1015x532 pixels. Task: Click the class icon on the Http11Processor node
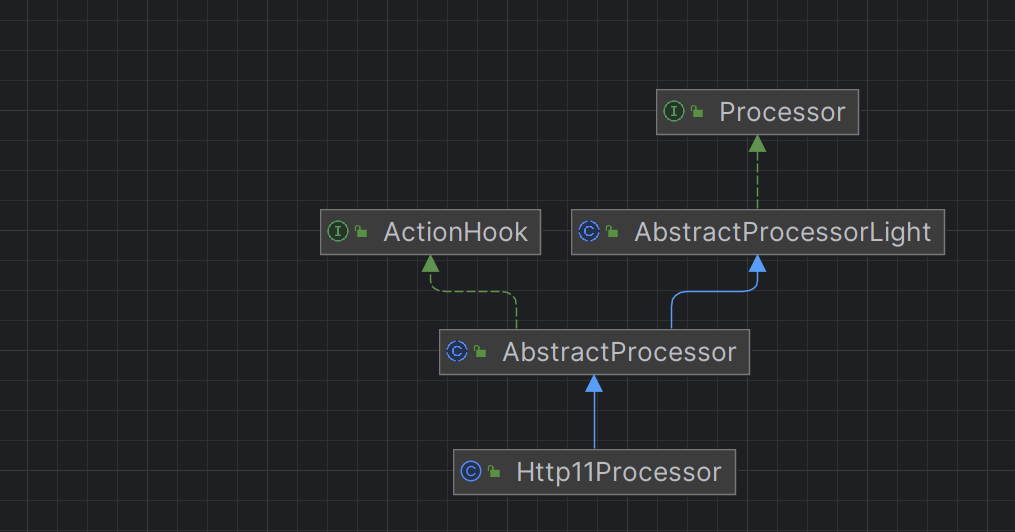pos(471,471)
